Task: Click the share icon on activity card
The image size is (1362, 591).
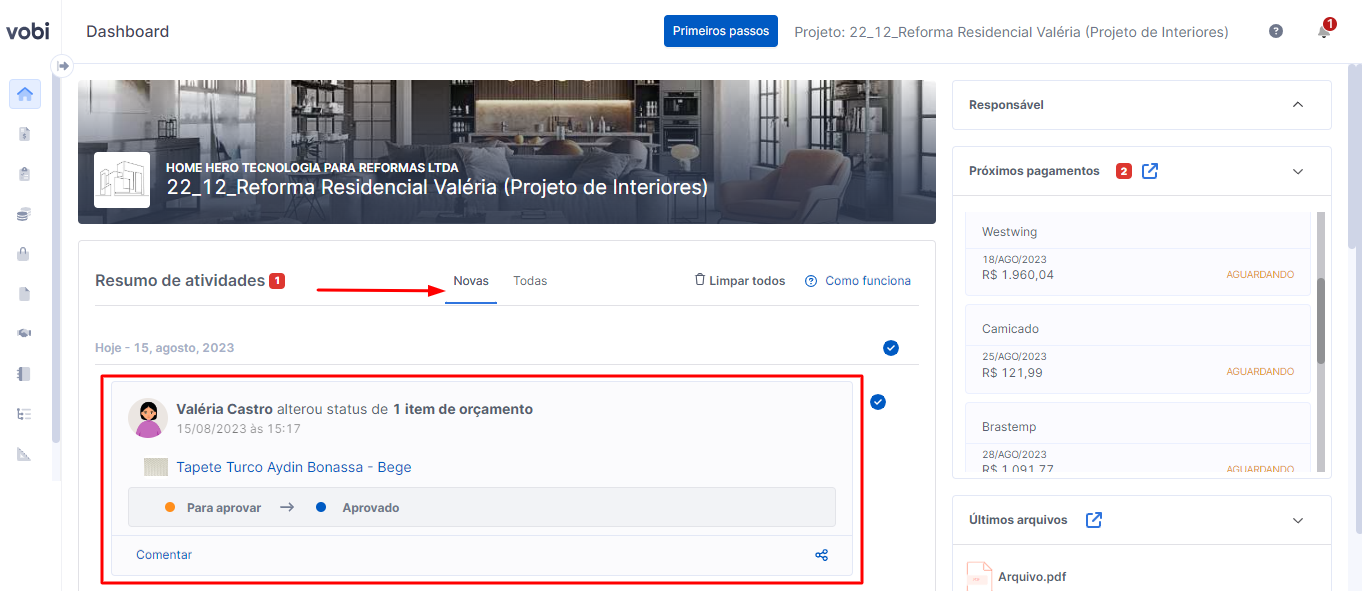Action: pos(822,555)
